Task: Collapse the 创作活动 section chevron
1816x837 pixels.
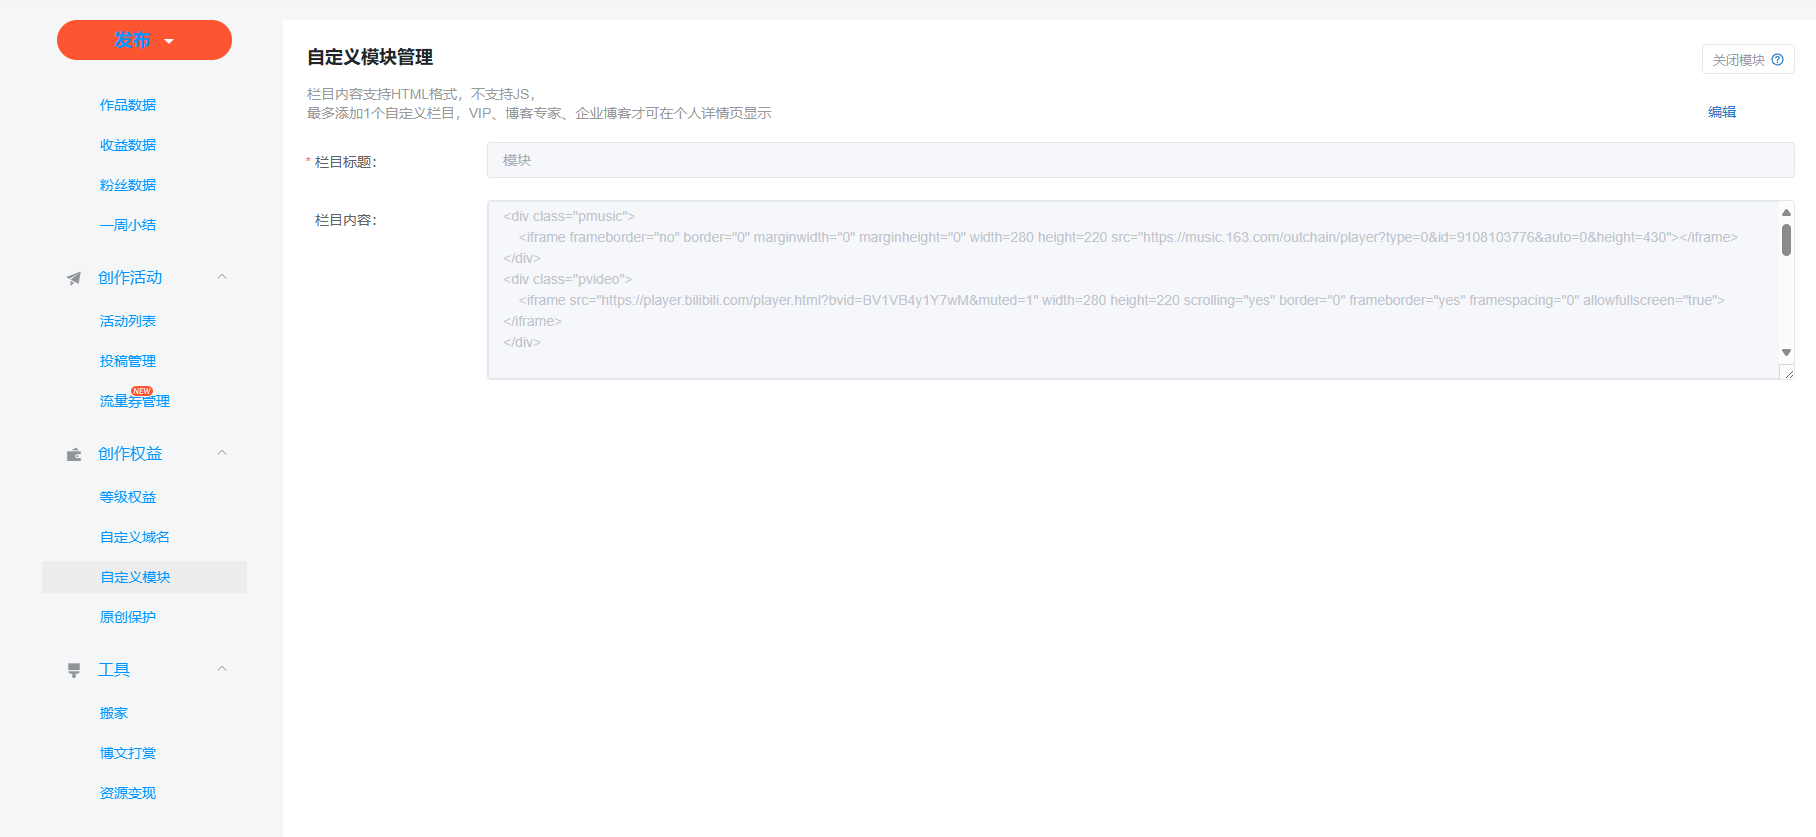Action: click(x=222, y=277)
